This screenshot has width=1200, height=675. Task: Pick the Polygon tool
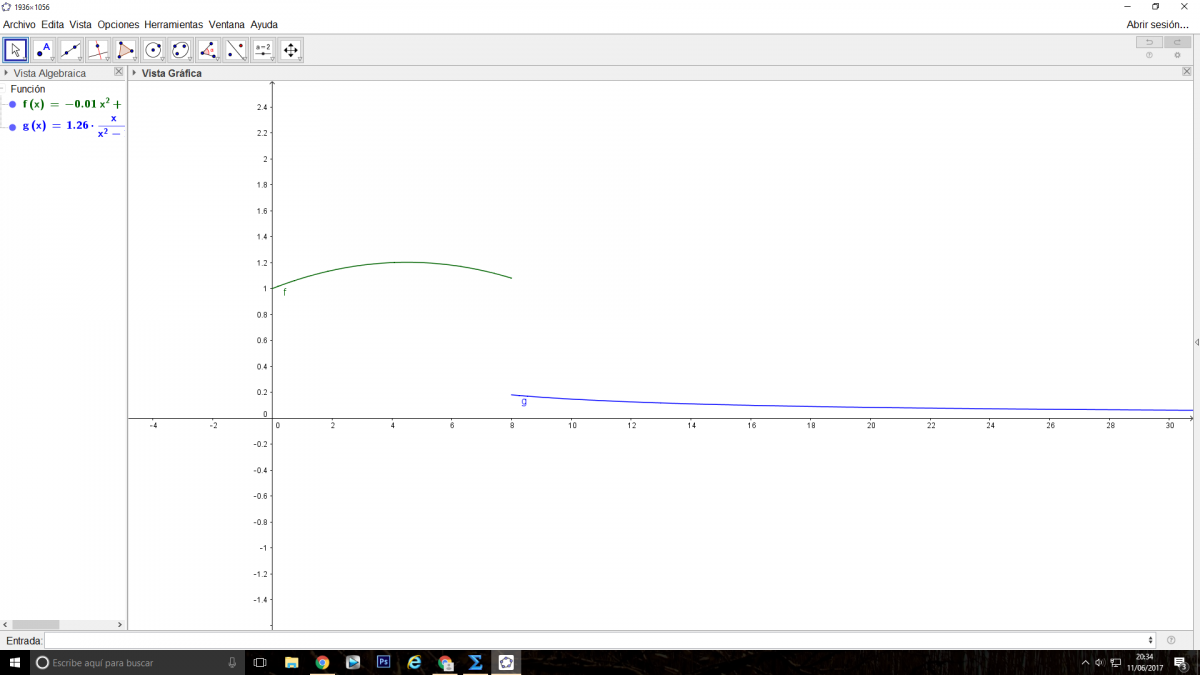[125, 50]
